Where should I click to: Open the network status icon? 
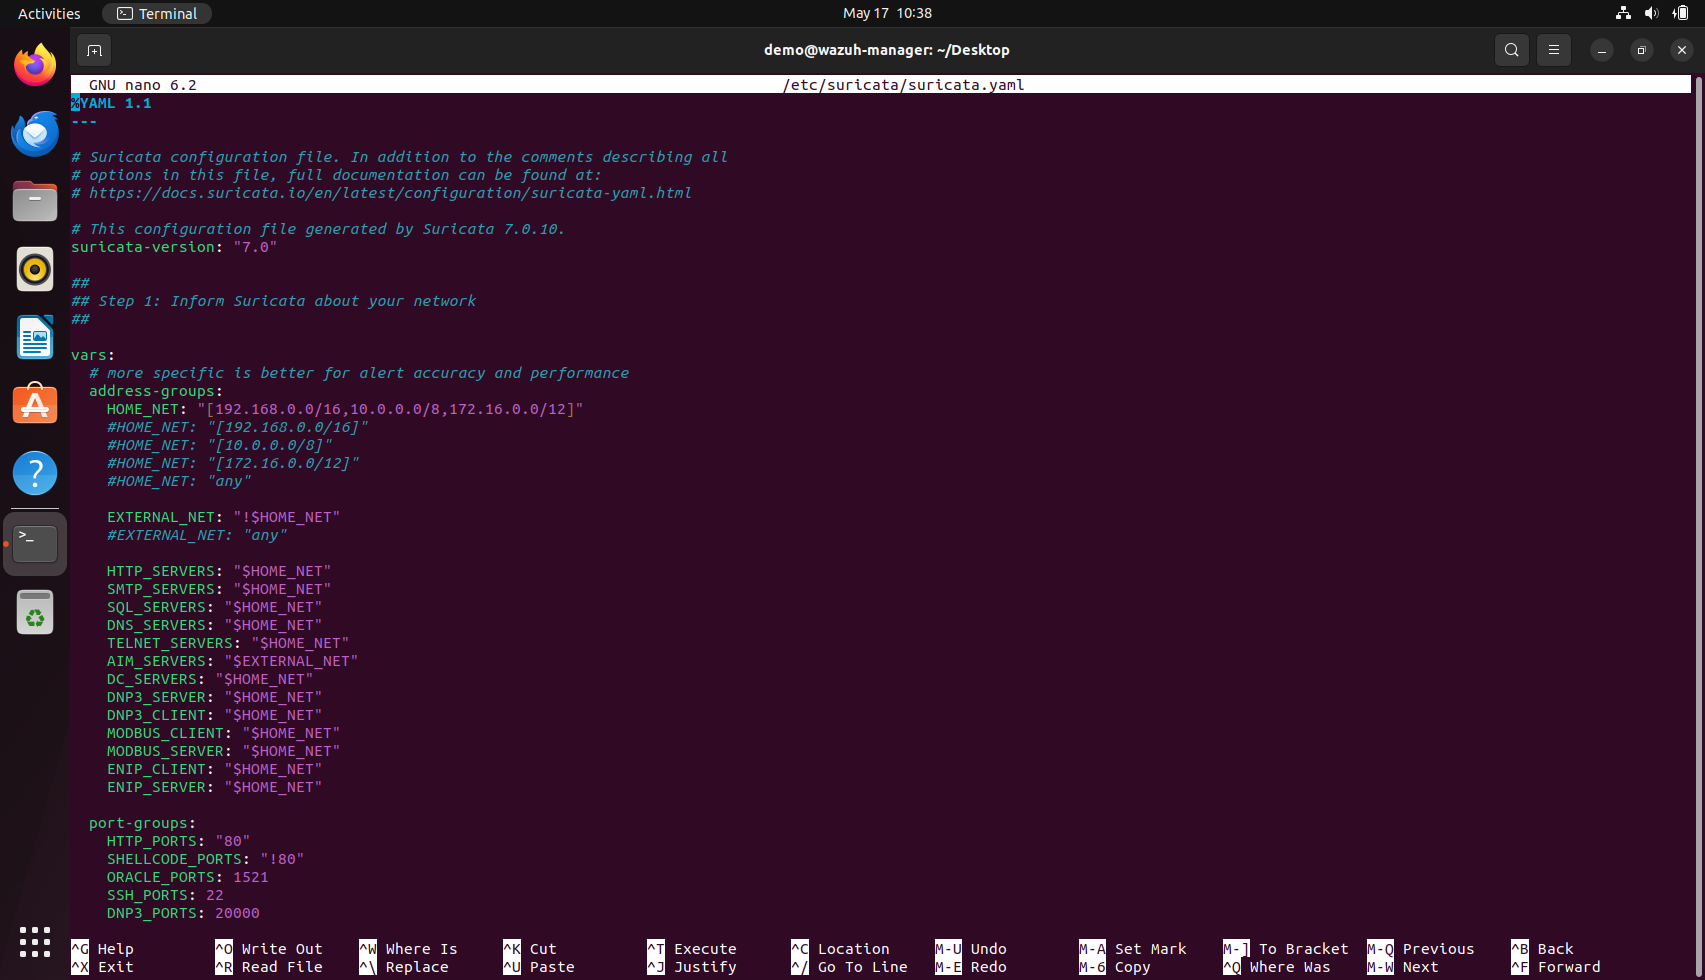click(x=1623, y=13)
